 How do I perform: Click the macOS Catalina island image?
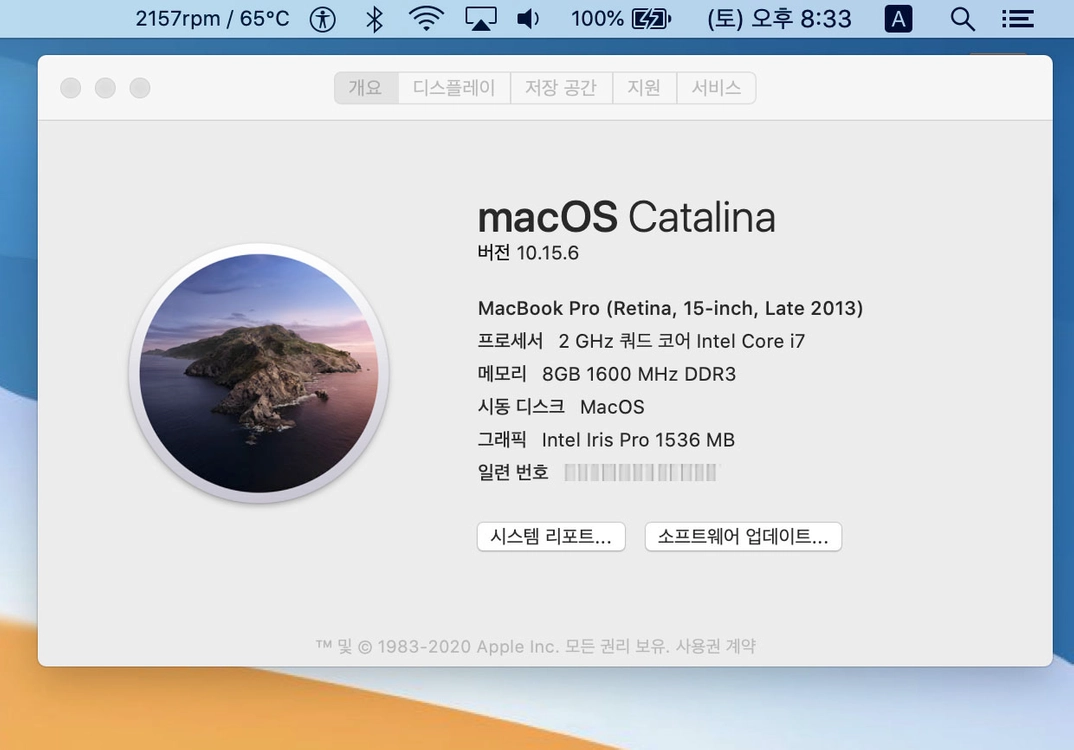click(x=259, y=373)
